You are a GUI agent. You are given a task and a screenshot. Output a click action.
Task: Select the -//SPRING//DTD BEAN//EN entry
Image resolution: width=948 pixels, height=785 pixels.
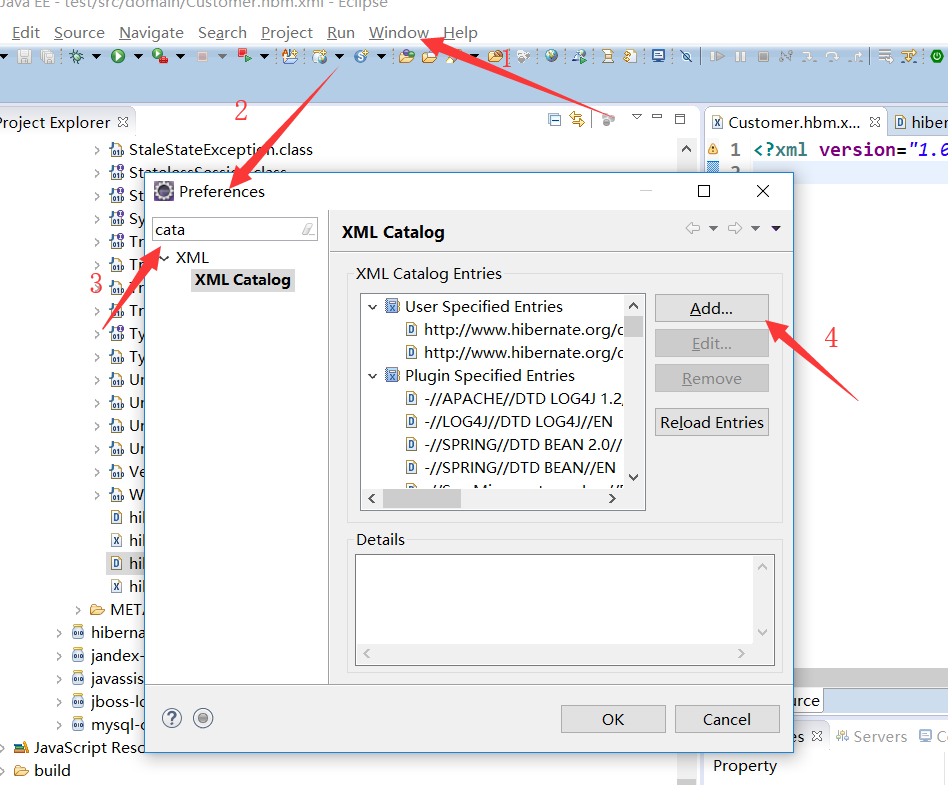(519, 467)
